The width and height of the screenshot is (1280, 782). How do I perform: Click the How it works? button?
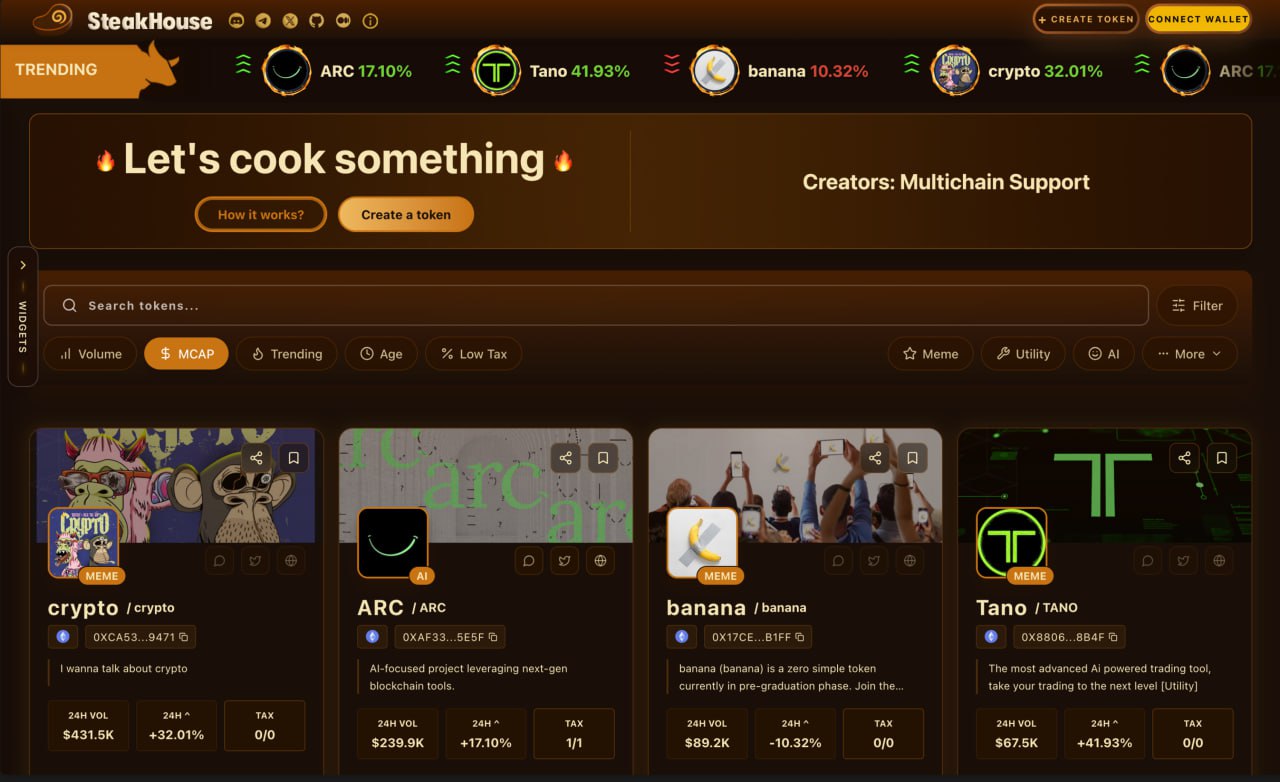click(261, 214)
